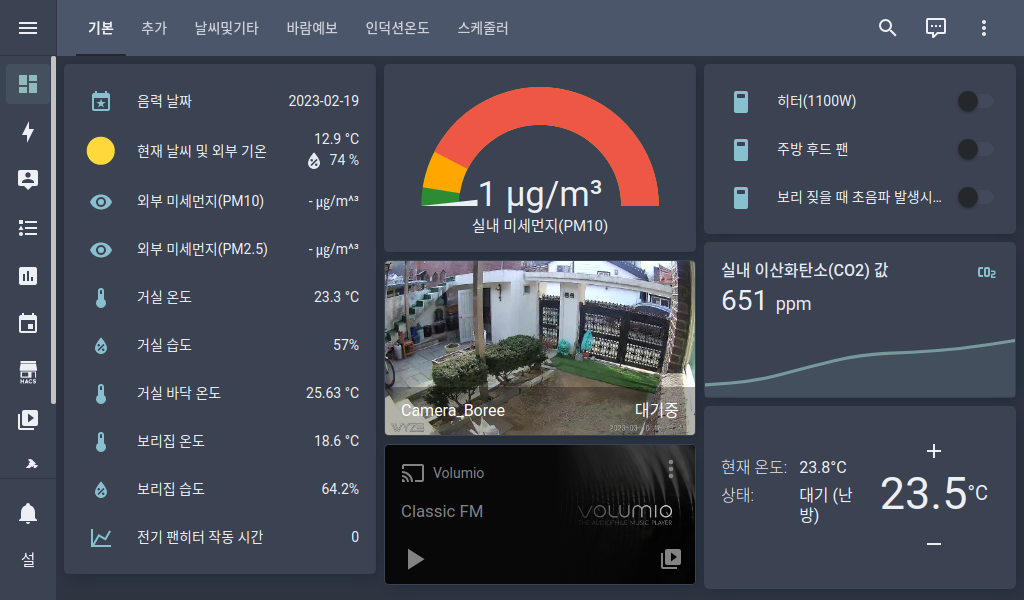1024x600 pixels.
Task: Click the 보리집 습도 value 64.2%
Action: click(x=340, y=489)
